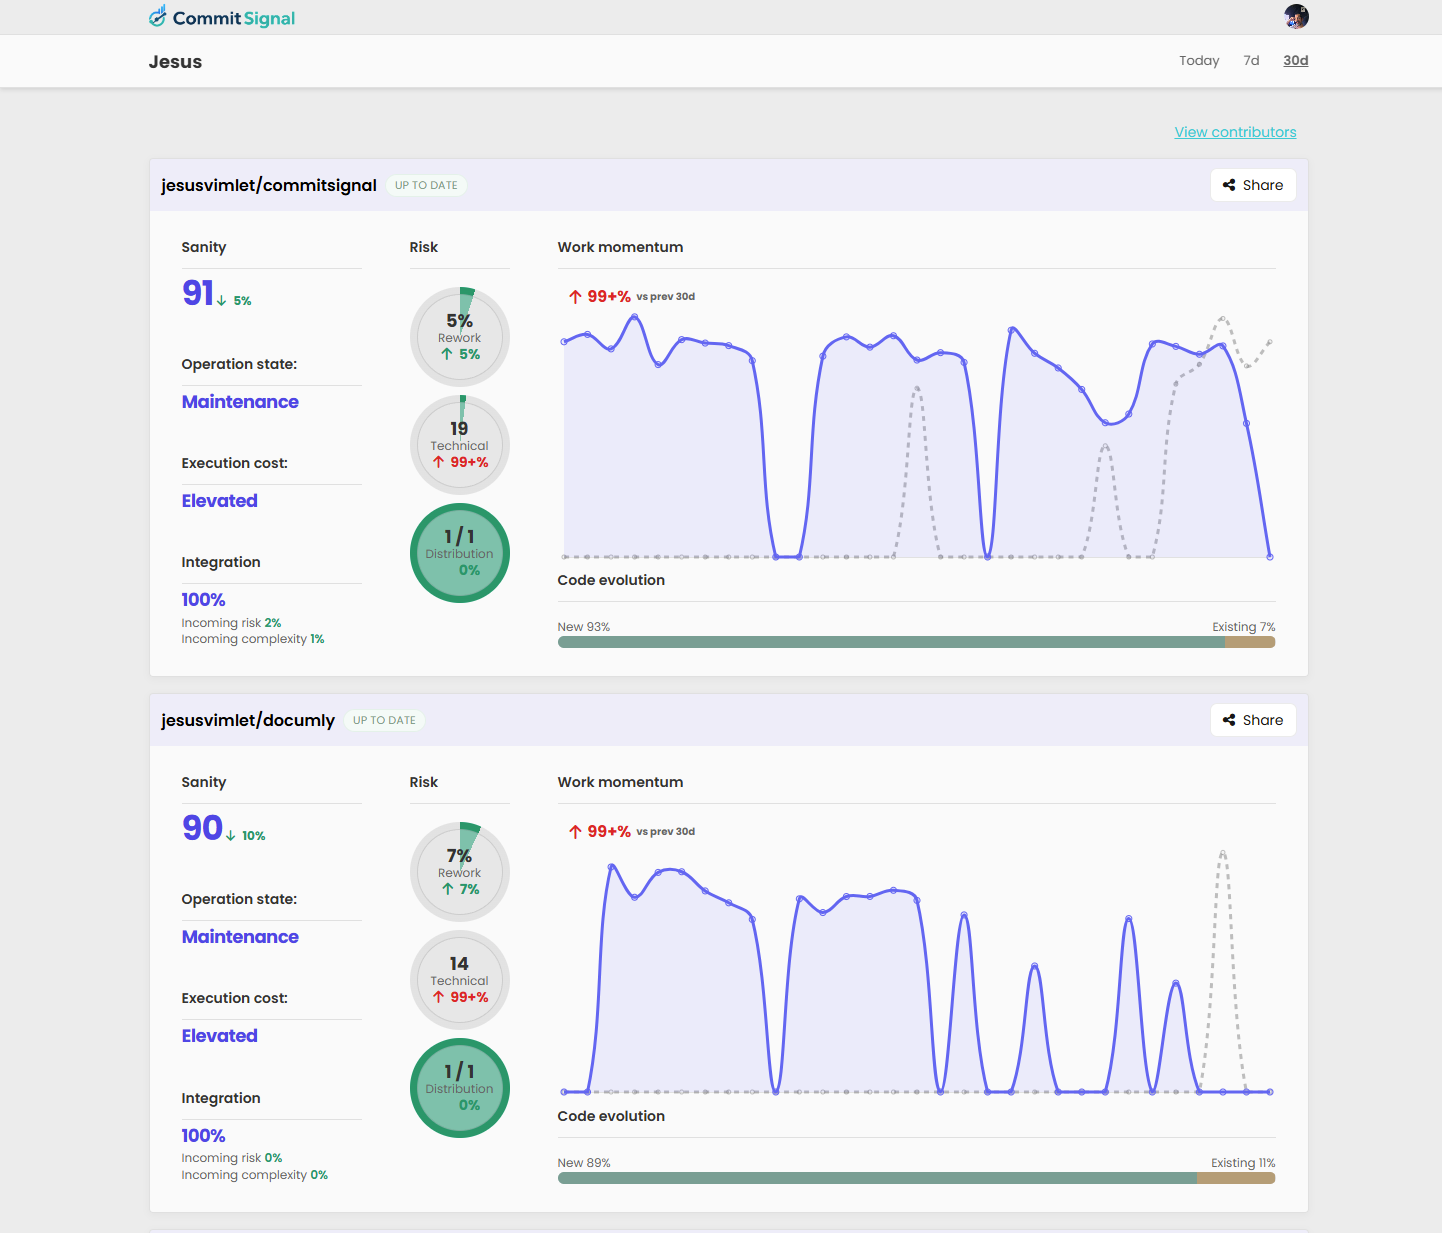Share the commitsignal repository card
Image resolution: width=1442 pixels, height=1233 pixels.
coord(1253,185)
